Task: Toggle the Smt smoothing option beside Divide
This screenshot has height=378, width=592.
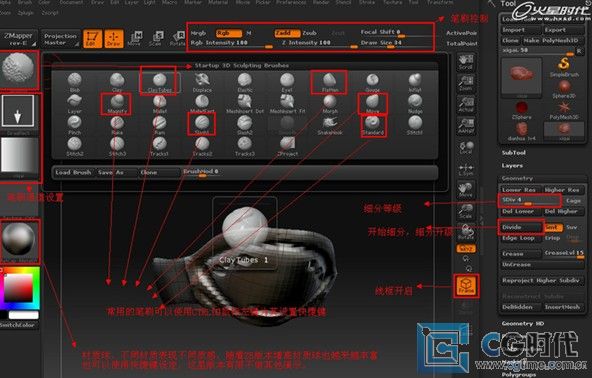Action: point(553,227)
